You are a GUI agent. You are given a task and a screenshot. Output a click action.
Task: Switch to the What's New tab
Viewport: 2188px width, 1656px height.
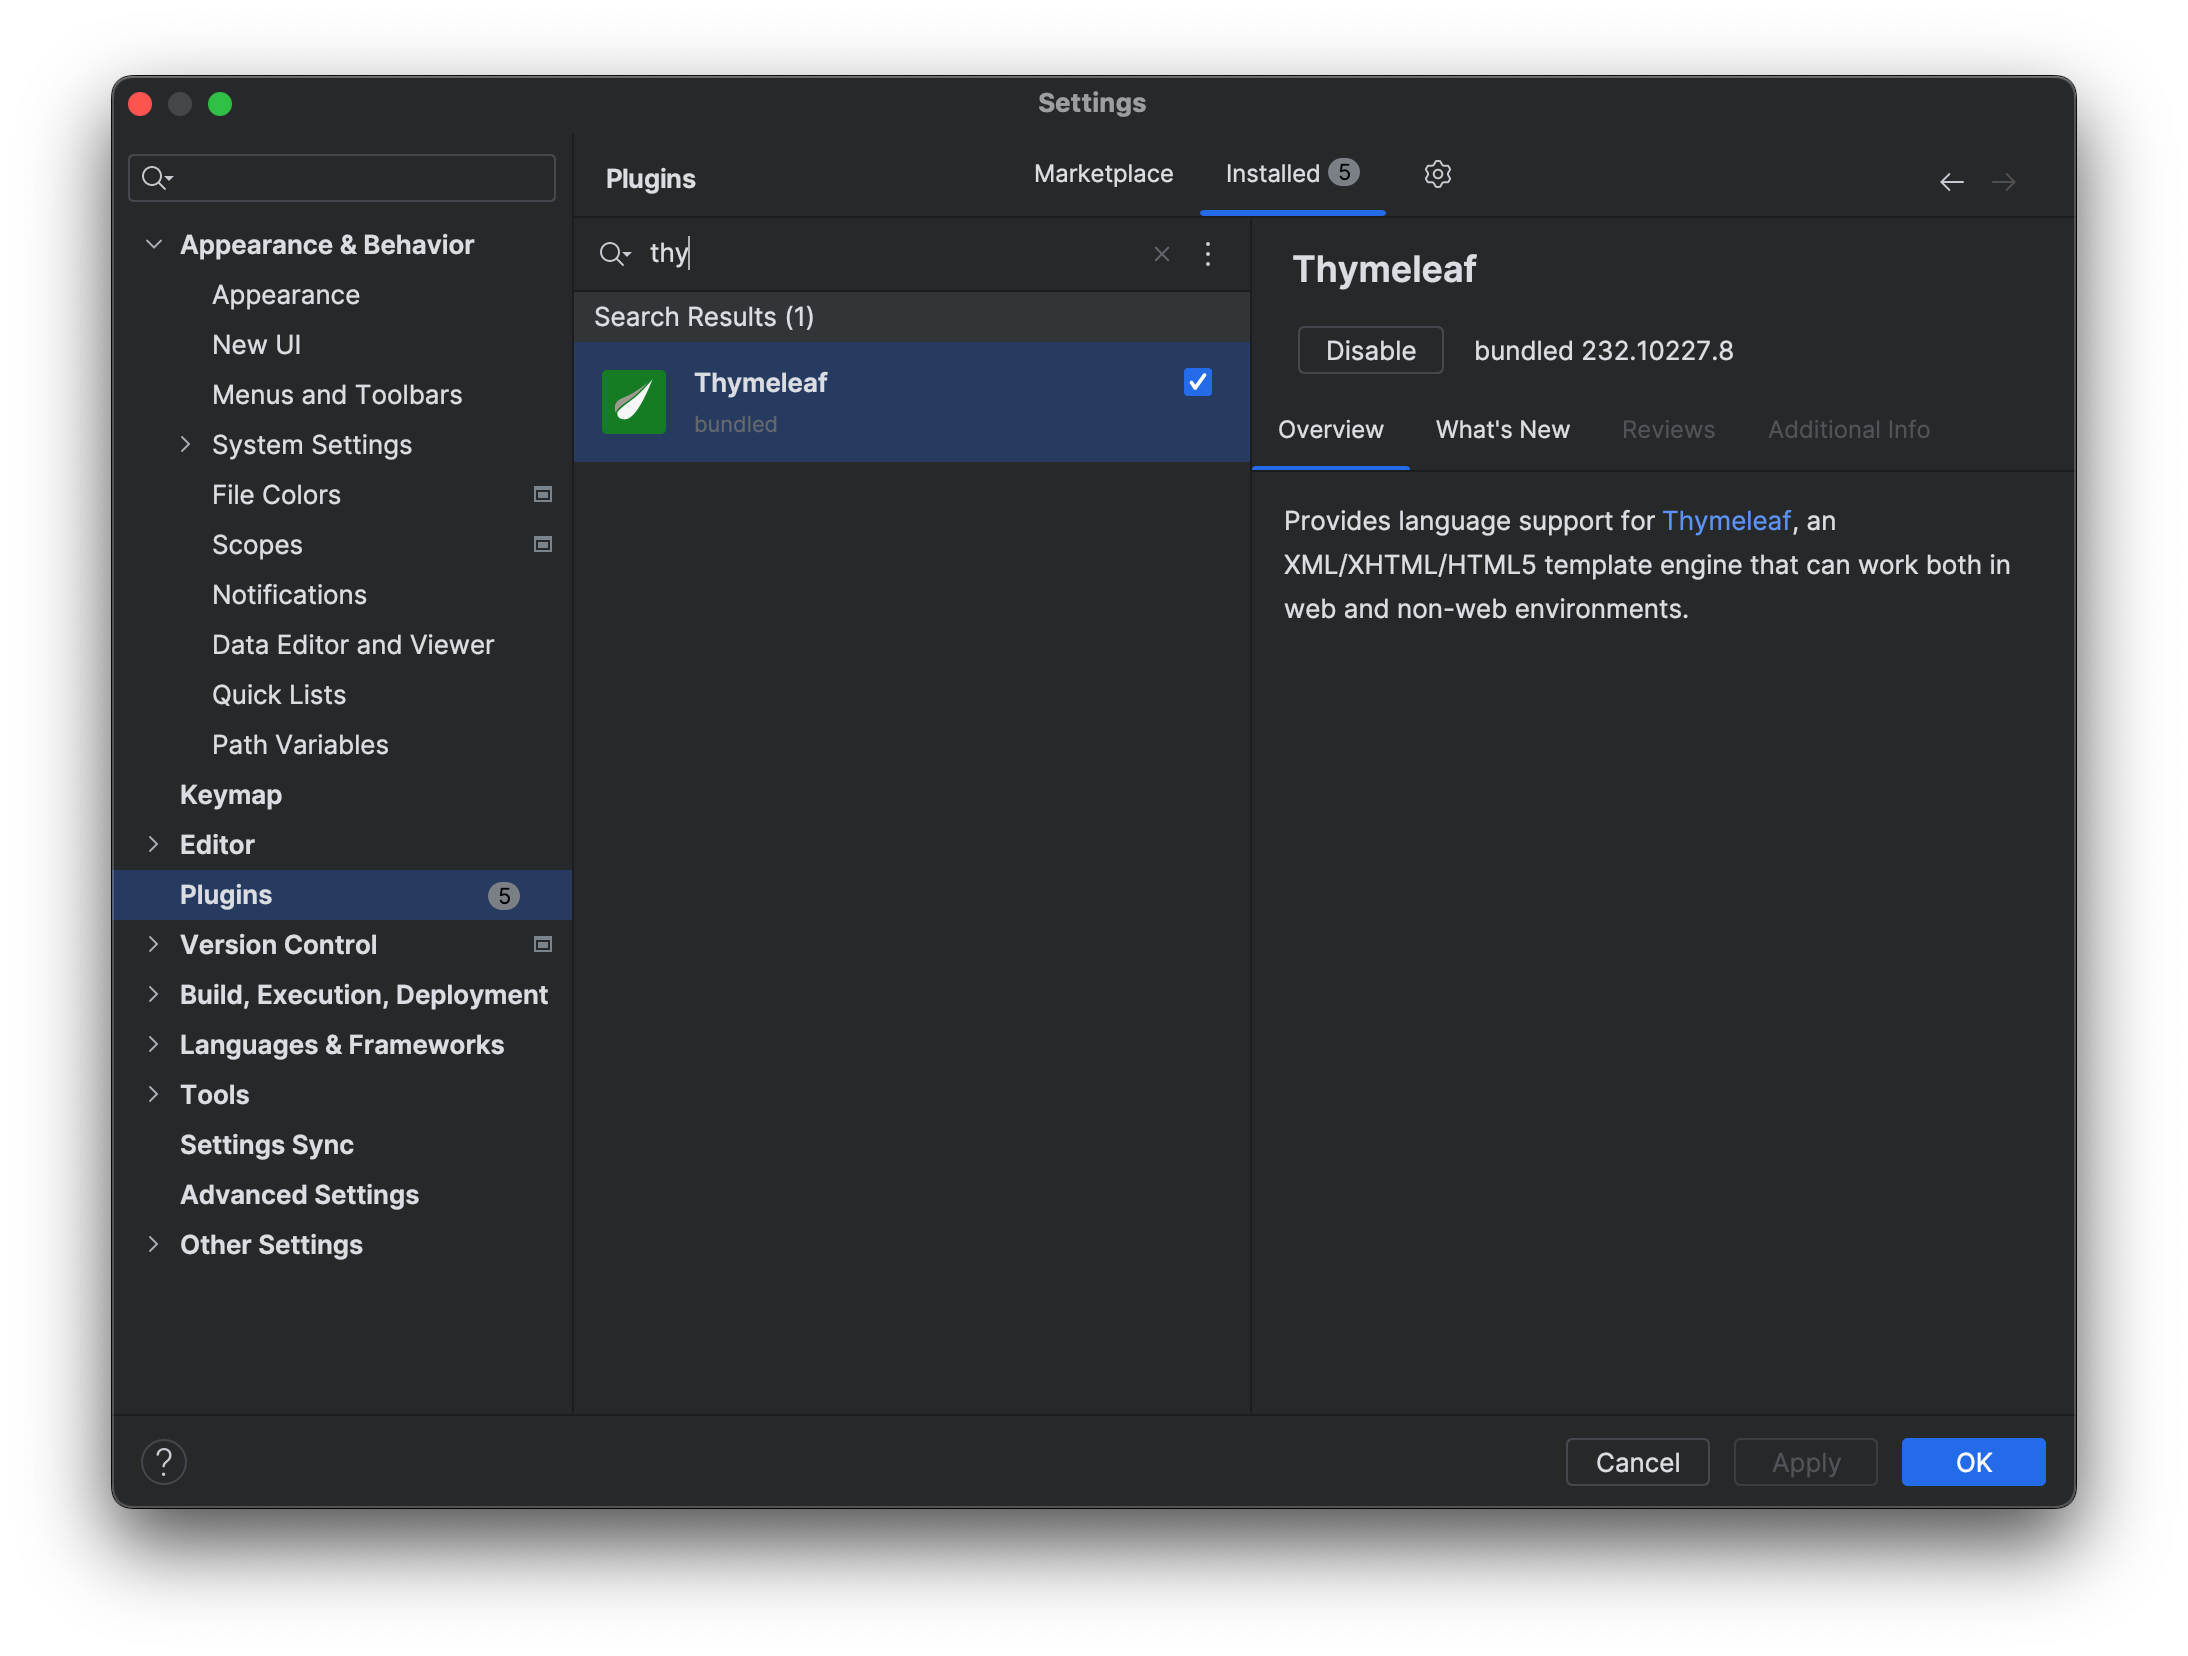pos(1503,428)
